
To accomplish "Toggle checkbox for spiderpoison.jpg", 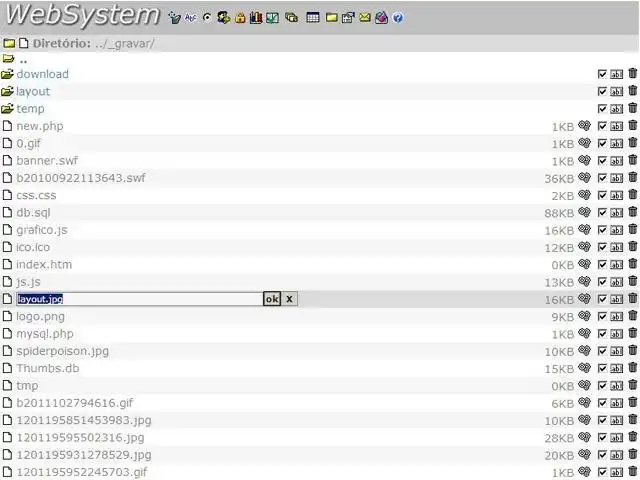I will pos(602,351).
